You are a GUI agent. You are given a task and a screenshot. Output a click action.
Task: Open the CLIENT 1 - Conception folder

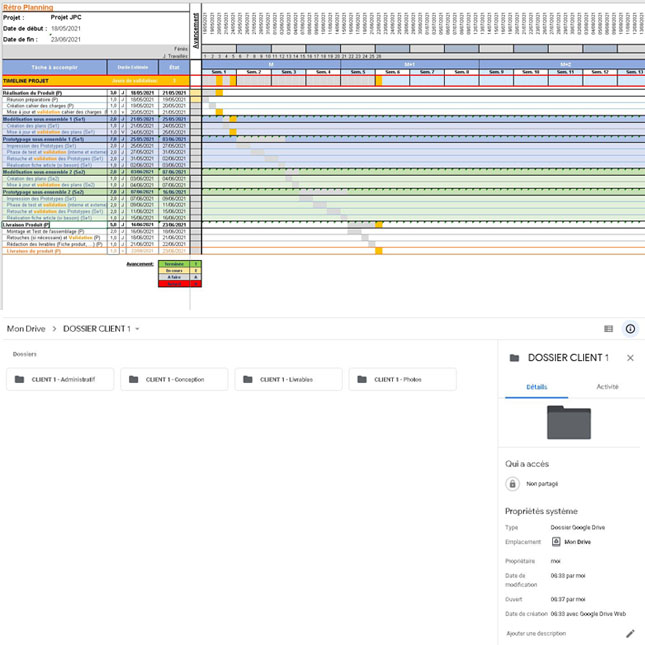coord(176,380)
